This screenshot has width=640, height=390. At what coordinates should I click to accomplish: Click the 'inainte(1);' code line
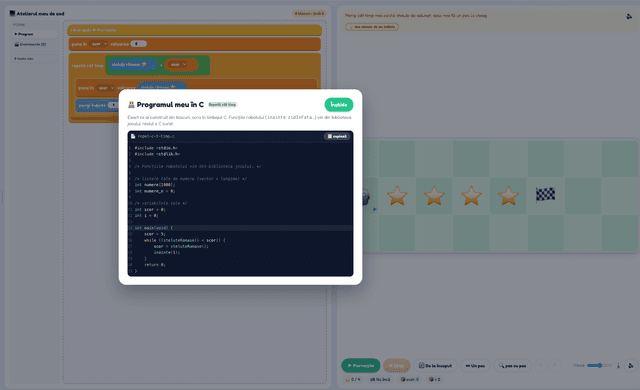(167, 253)
